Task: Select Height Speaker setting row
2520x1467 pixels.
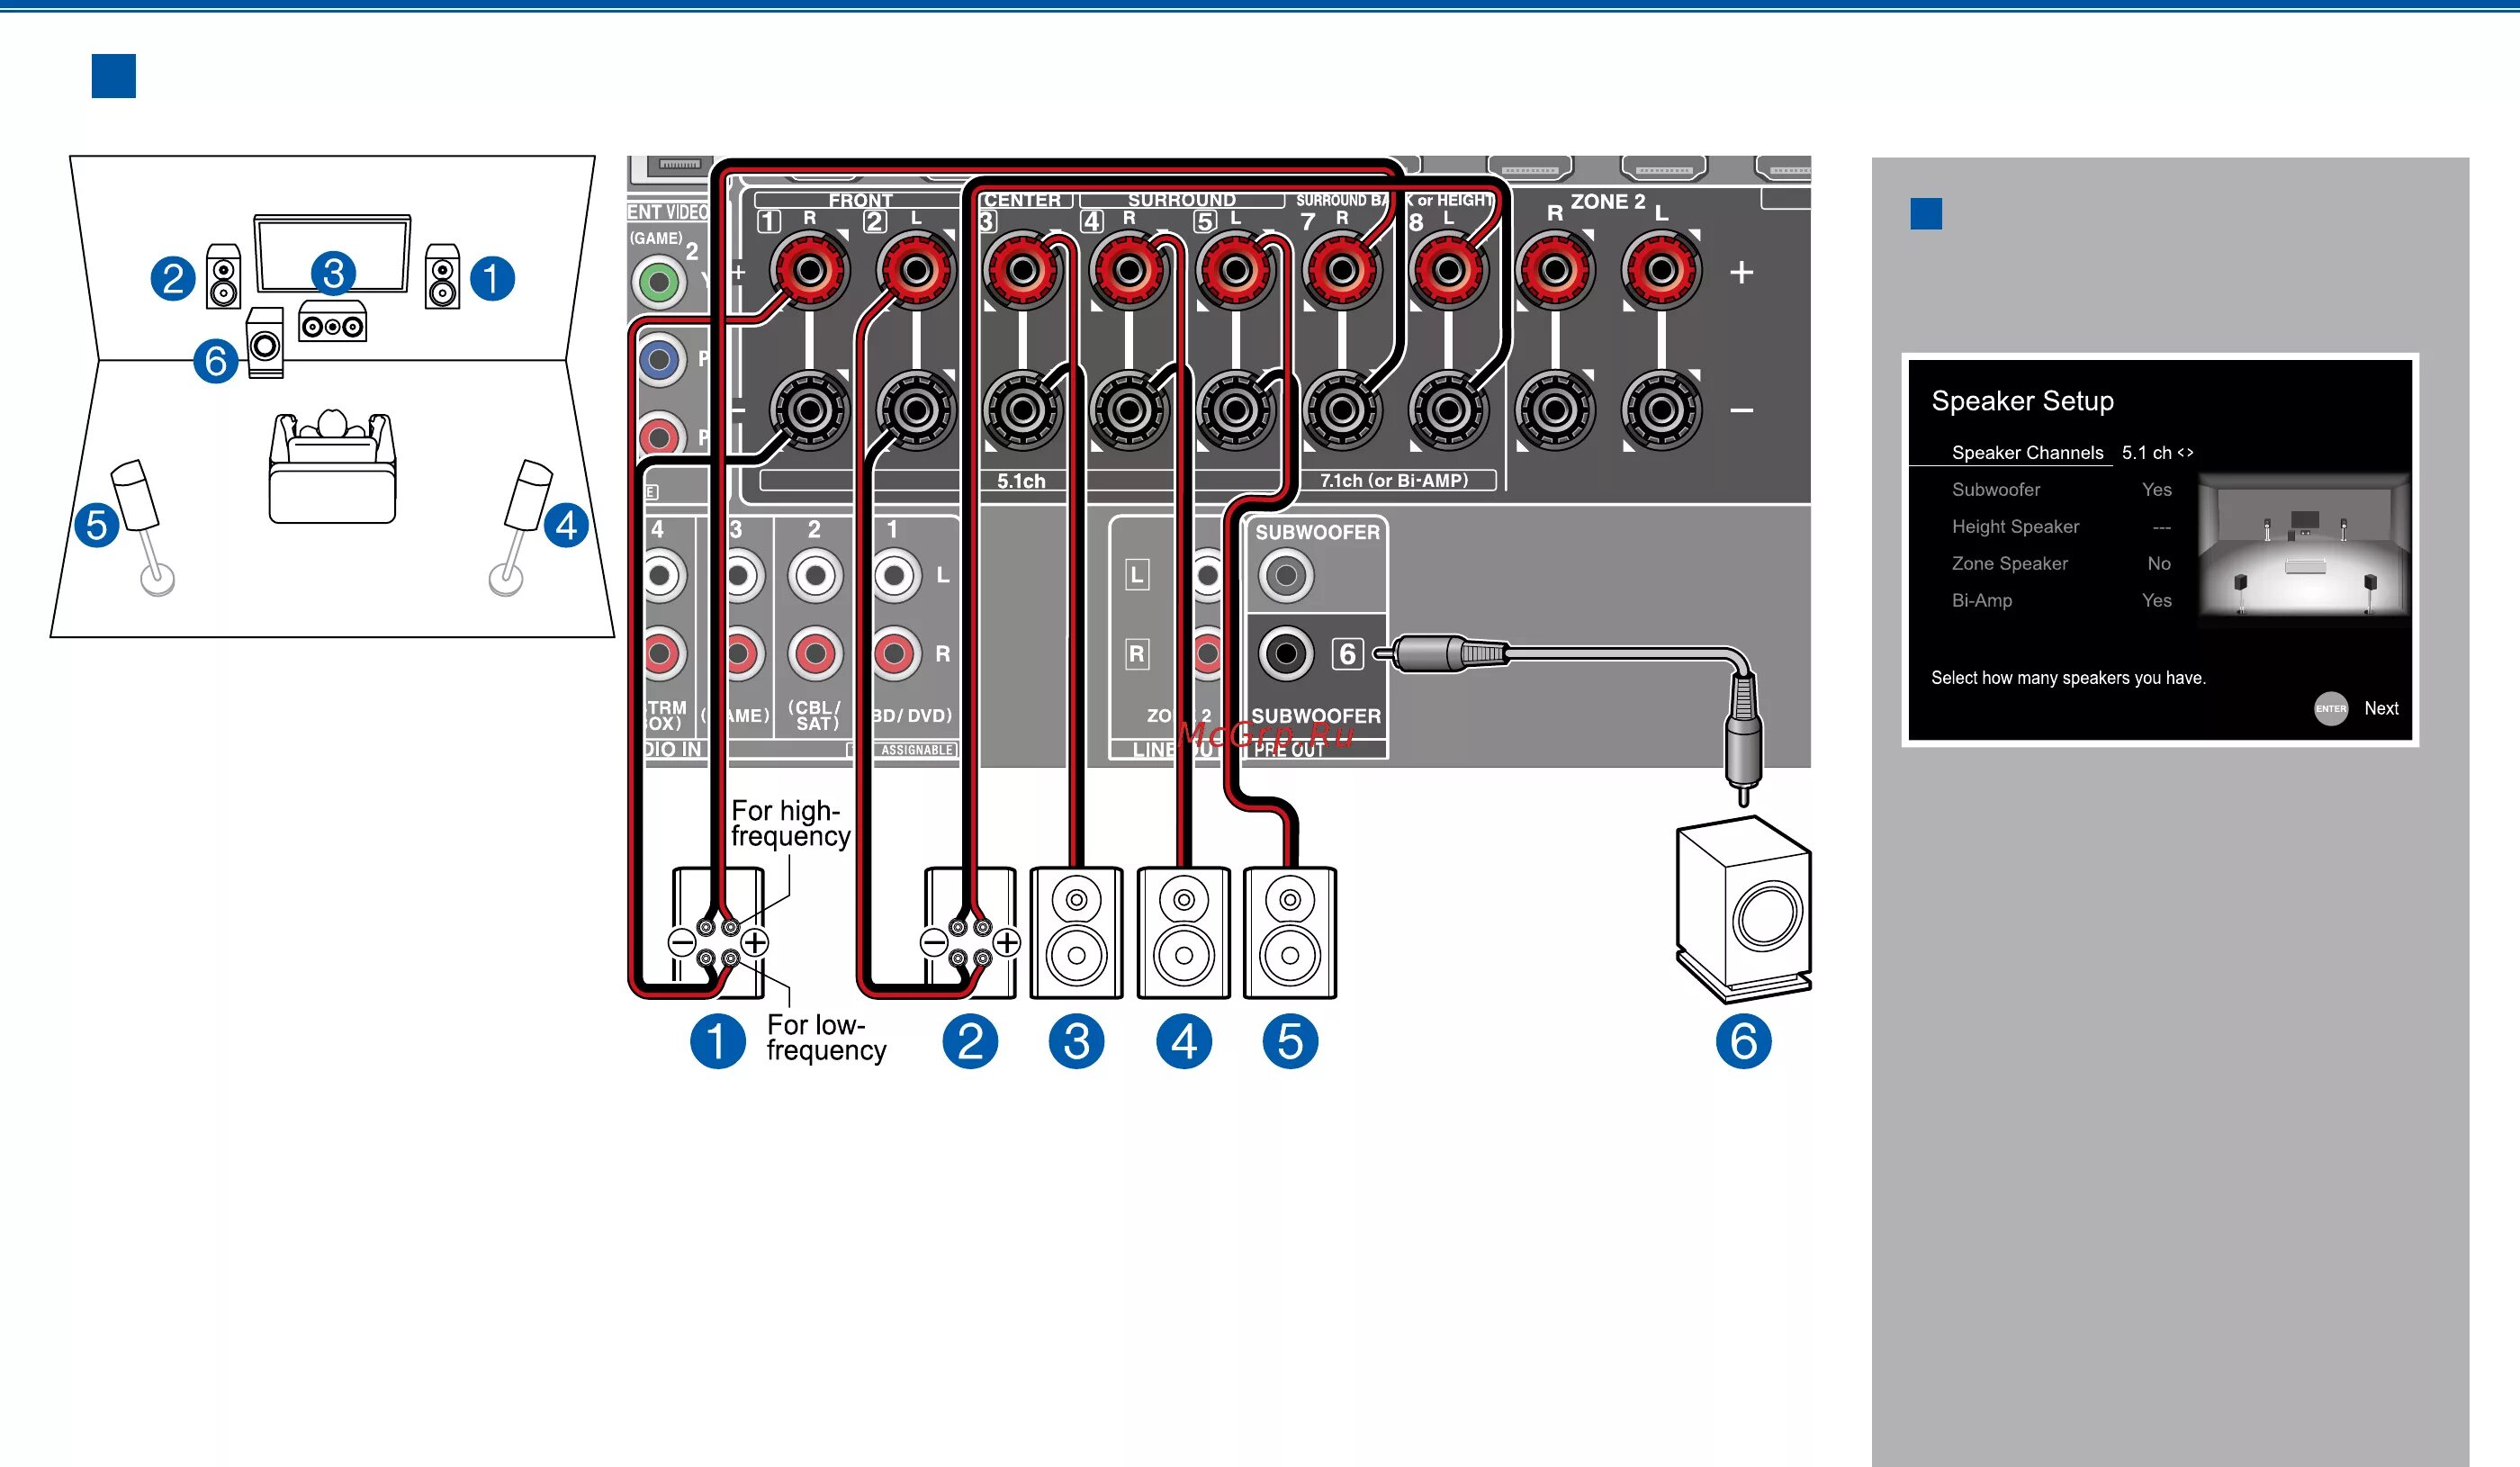Action: [2060, 527]
